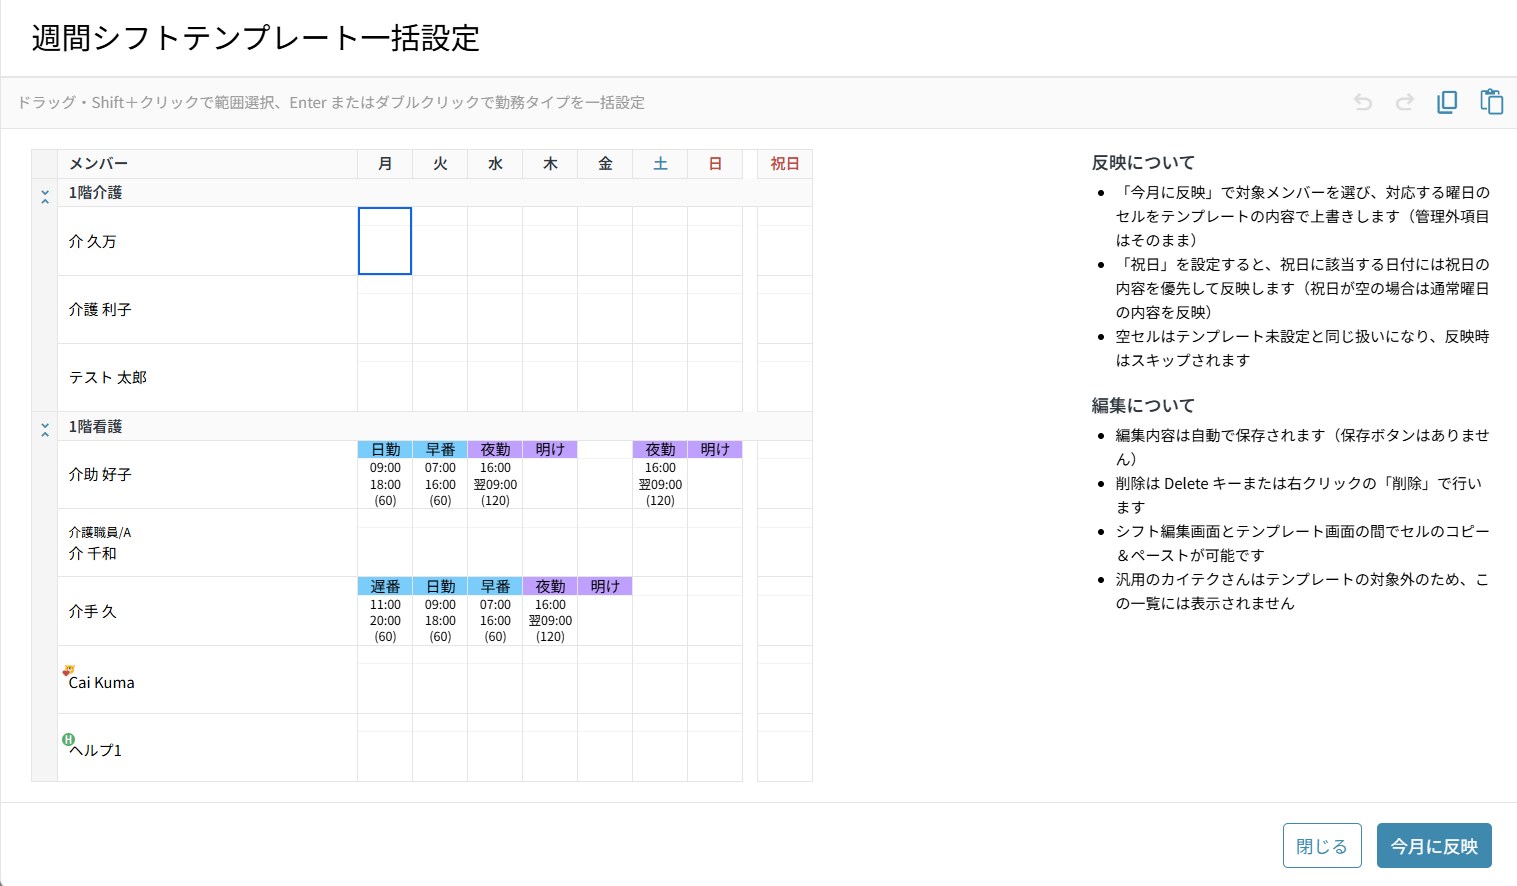Click the paste clipboard icon
Viewport: 1517px width, 886px height.
point(1491,102)
